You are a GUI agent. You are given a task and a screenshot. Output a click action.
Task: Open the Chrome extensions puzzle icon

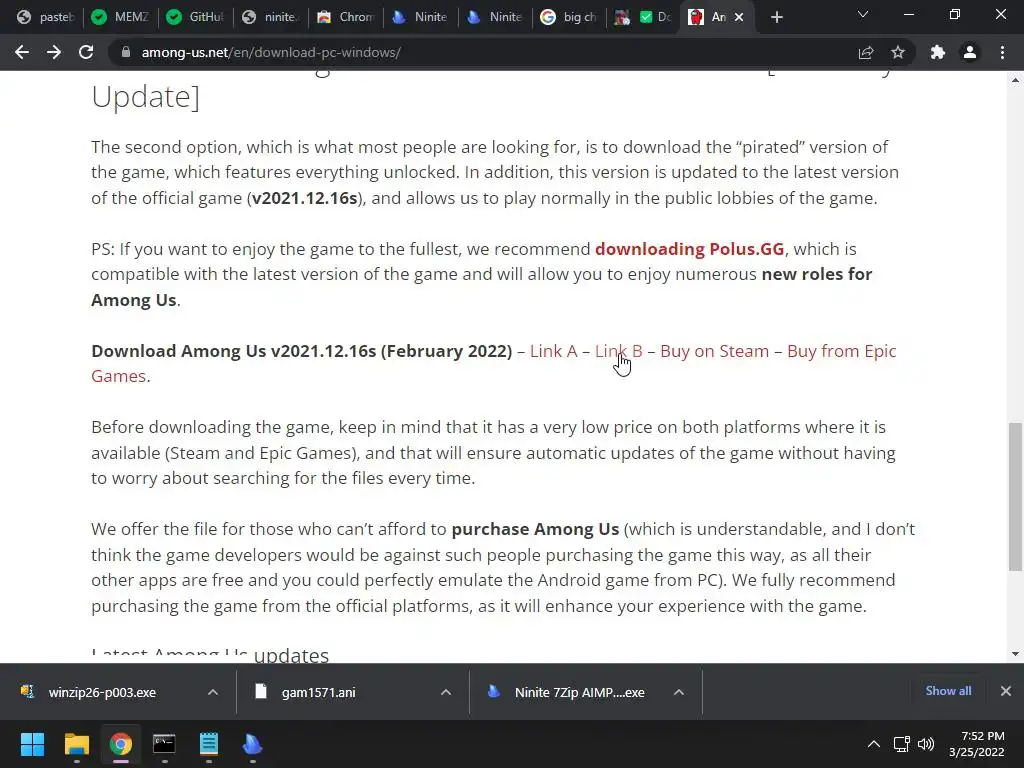click(938, 52)
